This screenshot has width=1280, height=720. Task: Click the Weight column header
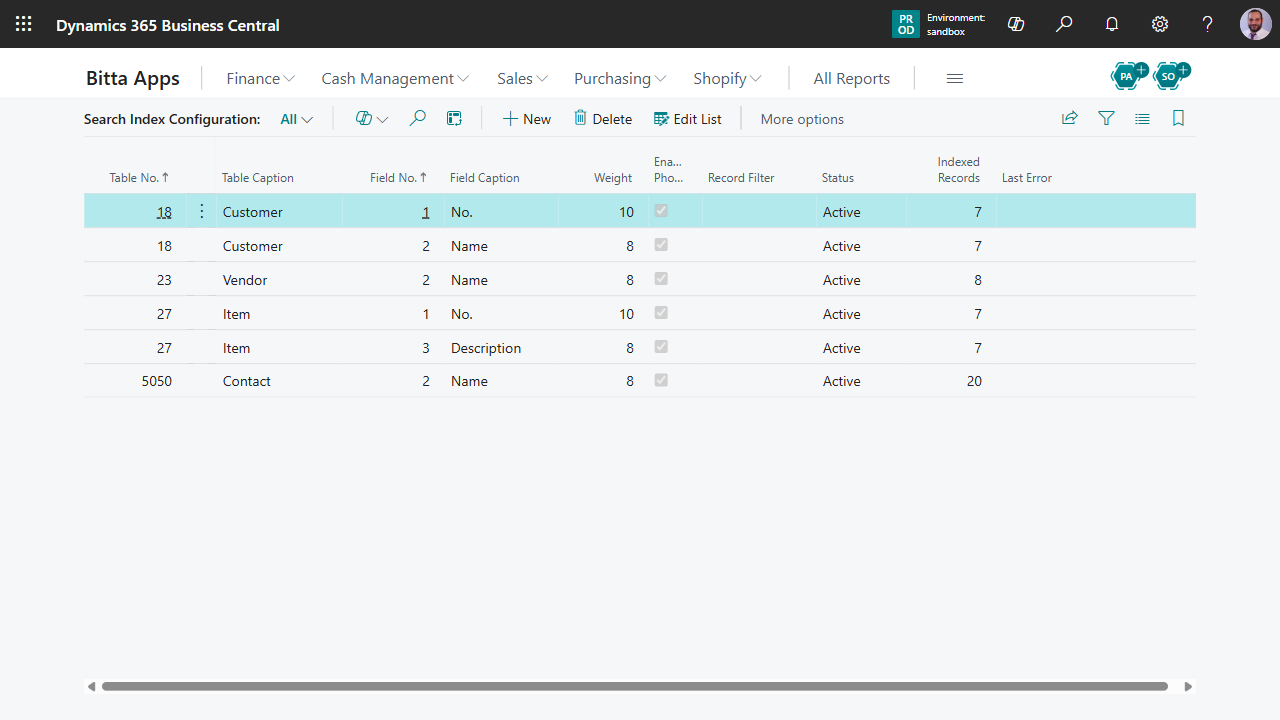(613, 177)
